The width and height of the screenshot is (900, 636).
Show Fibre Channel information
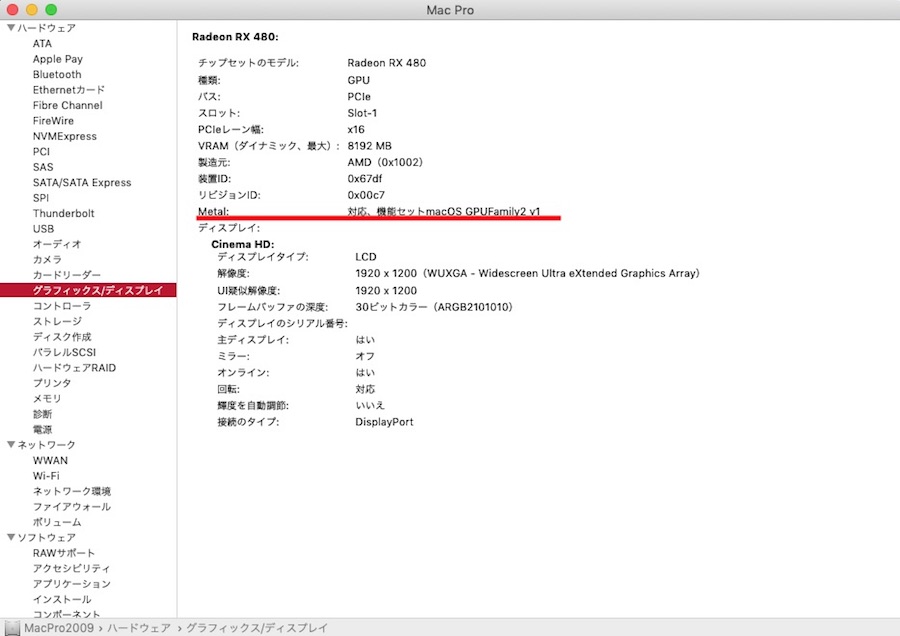pyautogui.click(x=68, y=106)
